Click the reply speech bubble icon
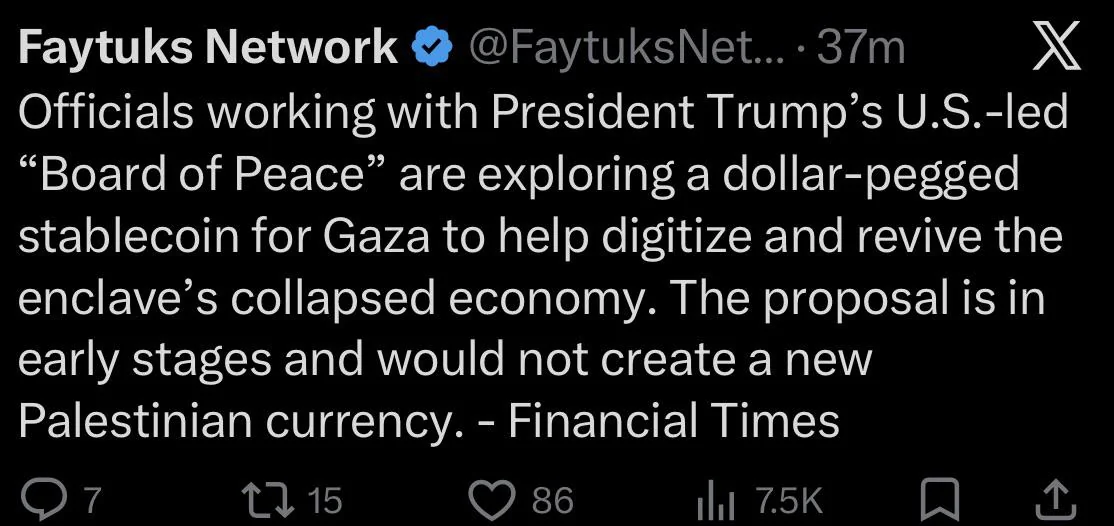This screenshot has width=1114, height=526. (x=42, y=497)
